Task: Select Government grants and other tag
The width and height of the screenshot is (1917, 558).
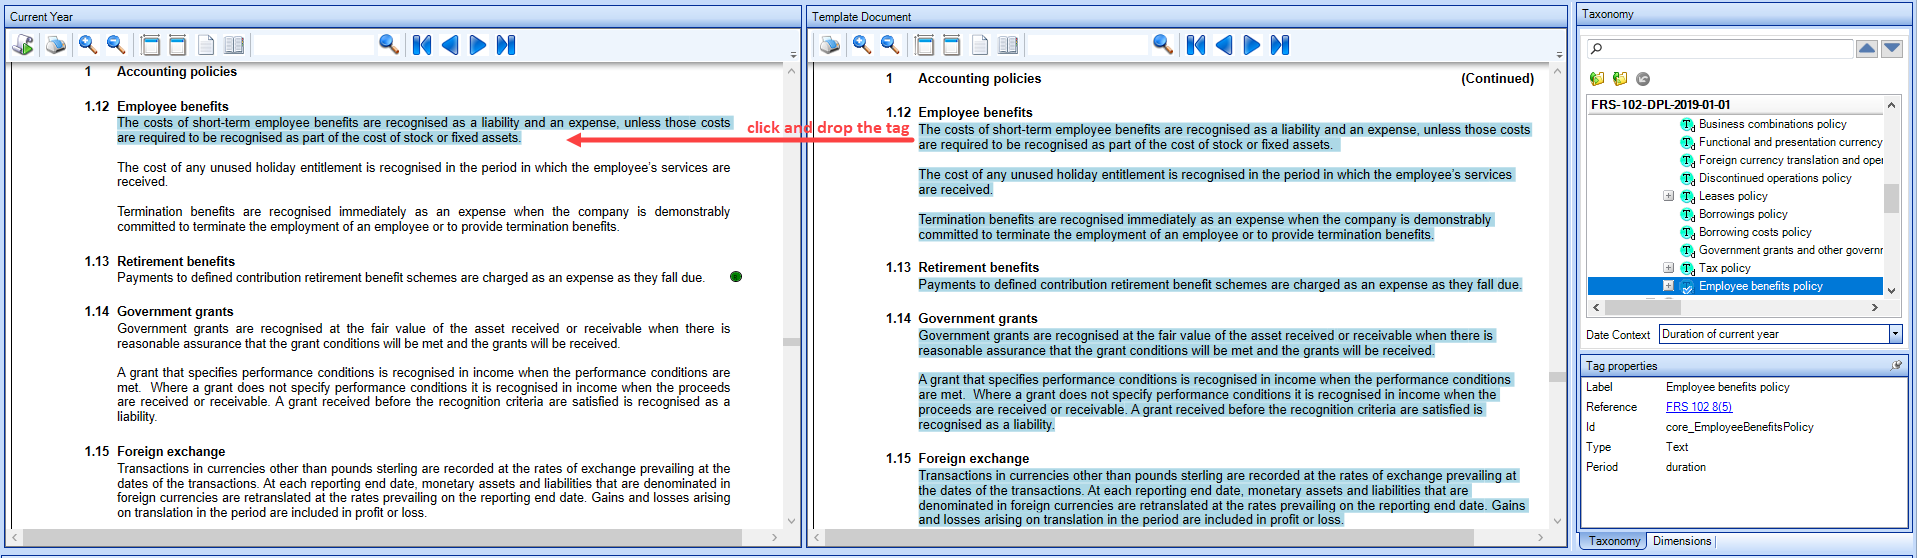Action: [1790, 250]
